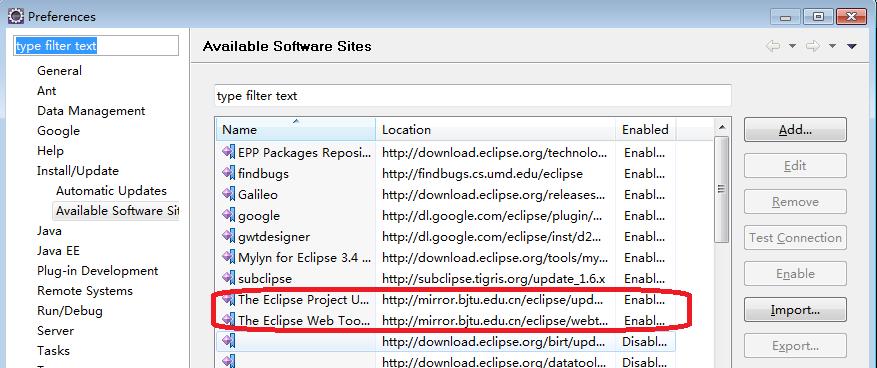Click the Export... button
The width and height of the screenshot is (877, 368).
tap(795, 346)
